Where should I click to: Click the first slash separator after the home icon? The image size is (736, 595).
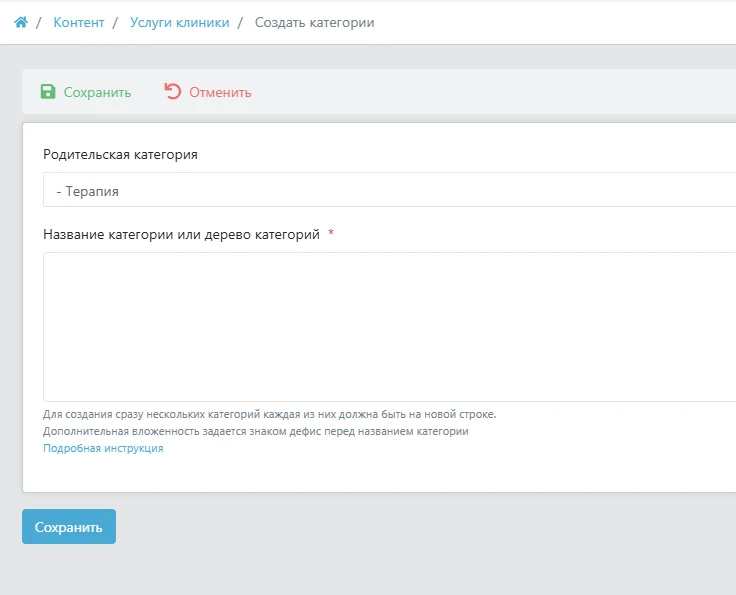[x=39, y=22]
